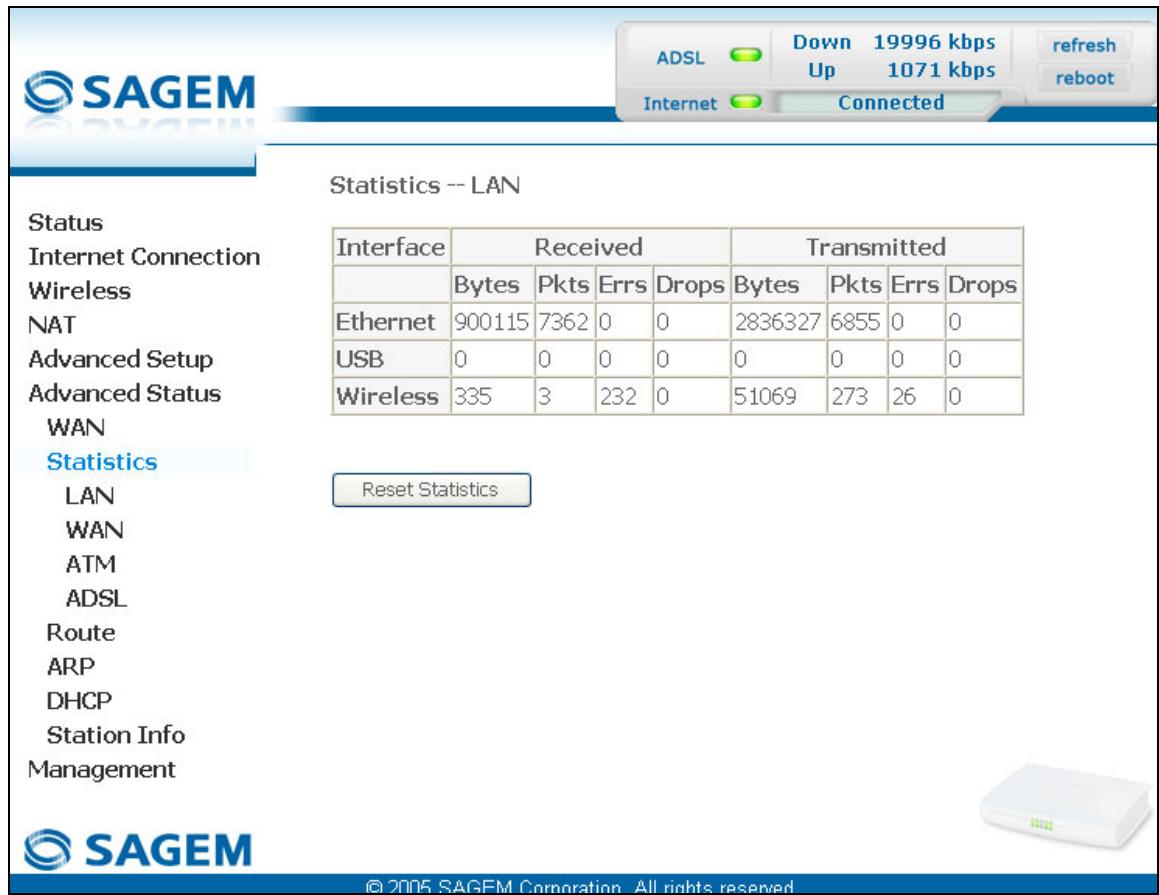This screenshot has width=1159, height=895.
Task: Click the USB row label
Action: (359, 359)
